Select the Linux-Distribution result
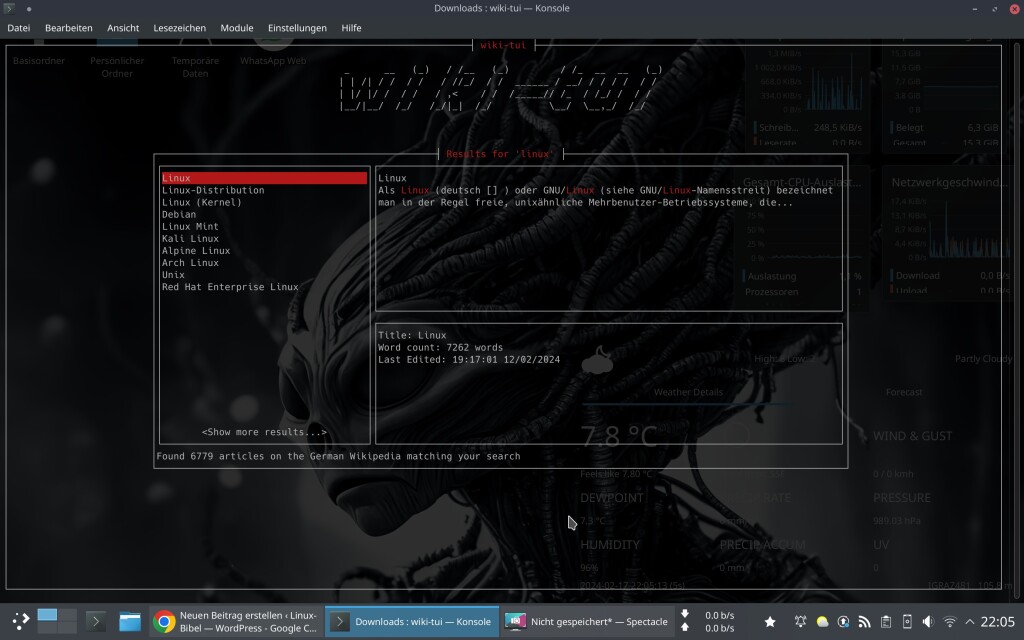 [x=213, y=190]
